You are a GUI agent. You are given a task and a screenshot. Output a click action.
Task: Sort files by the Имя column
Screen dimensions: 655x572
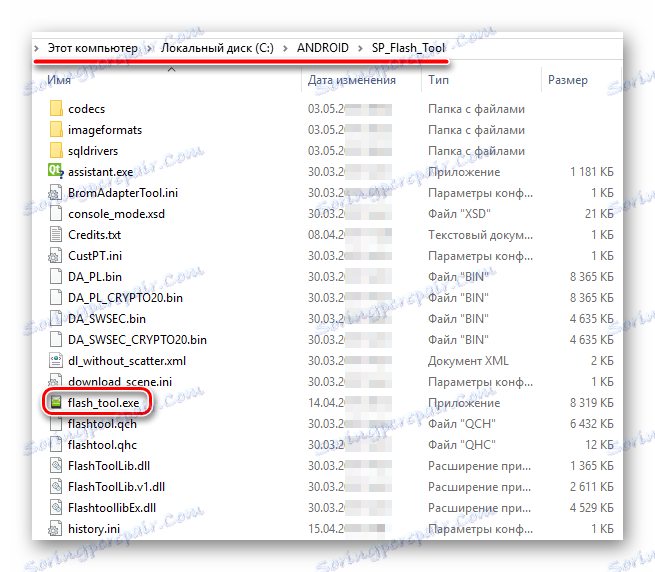pyautogui.click(x=59, y=79)
